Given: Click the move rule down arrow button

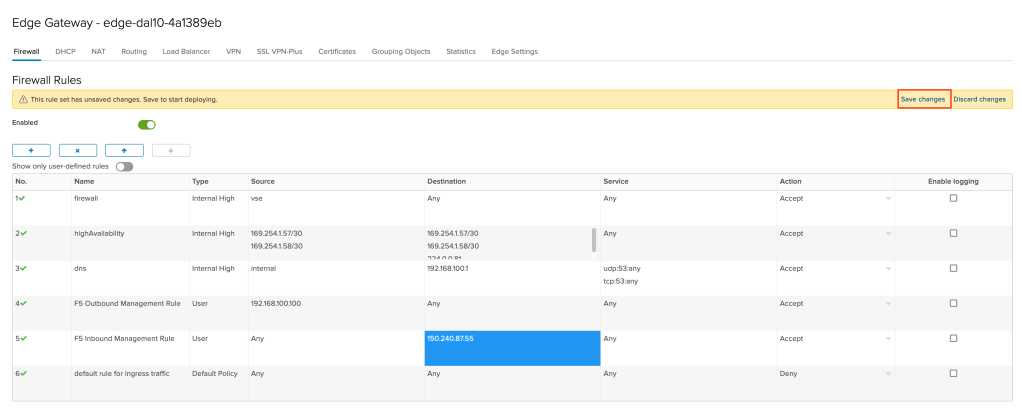Looking at the screenshot, I should pyautogui.click(x=171, y=150).
